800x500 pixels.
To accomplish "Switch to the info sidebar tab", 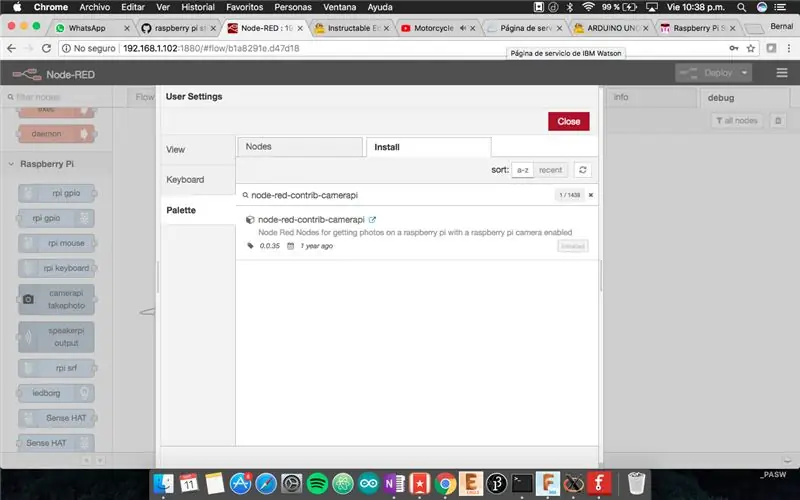I will (x=651, y=97).
